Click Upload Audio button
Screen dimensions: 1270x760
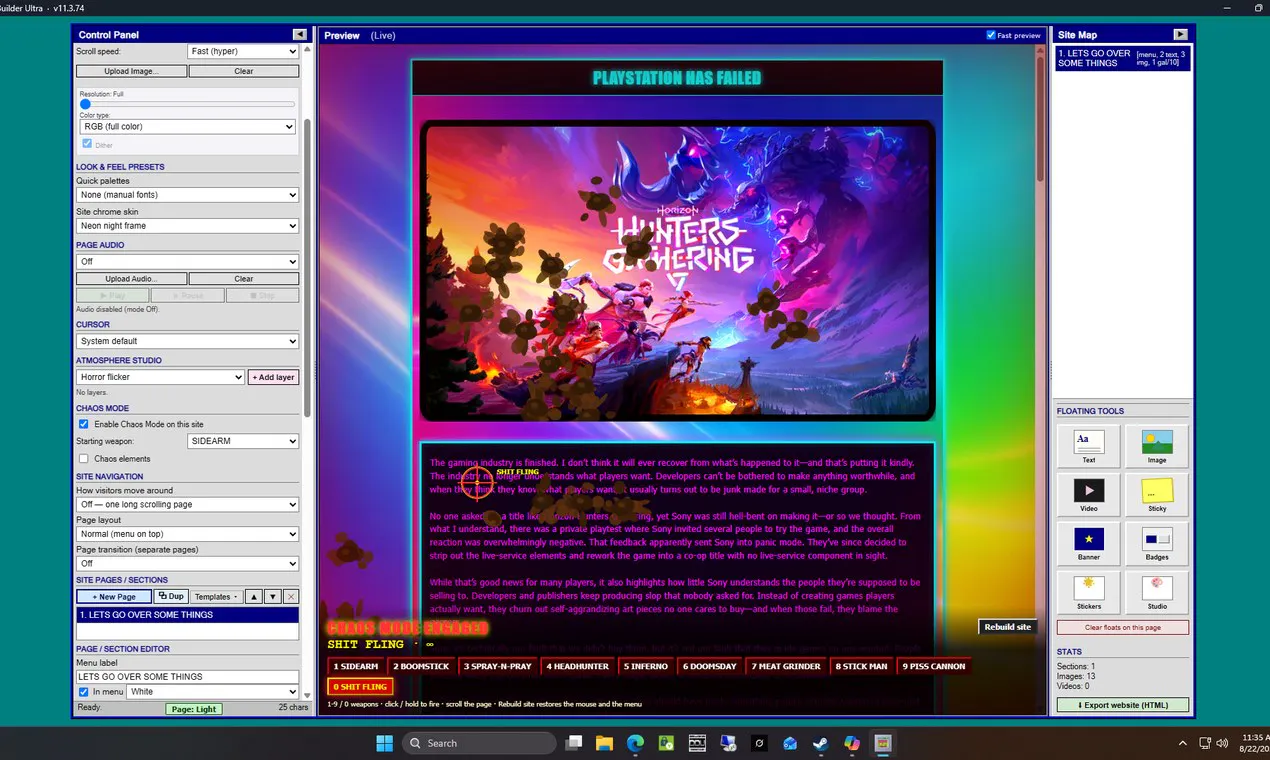tap(131, 279)
